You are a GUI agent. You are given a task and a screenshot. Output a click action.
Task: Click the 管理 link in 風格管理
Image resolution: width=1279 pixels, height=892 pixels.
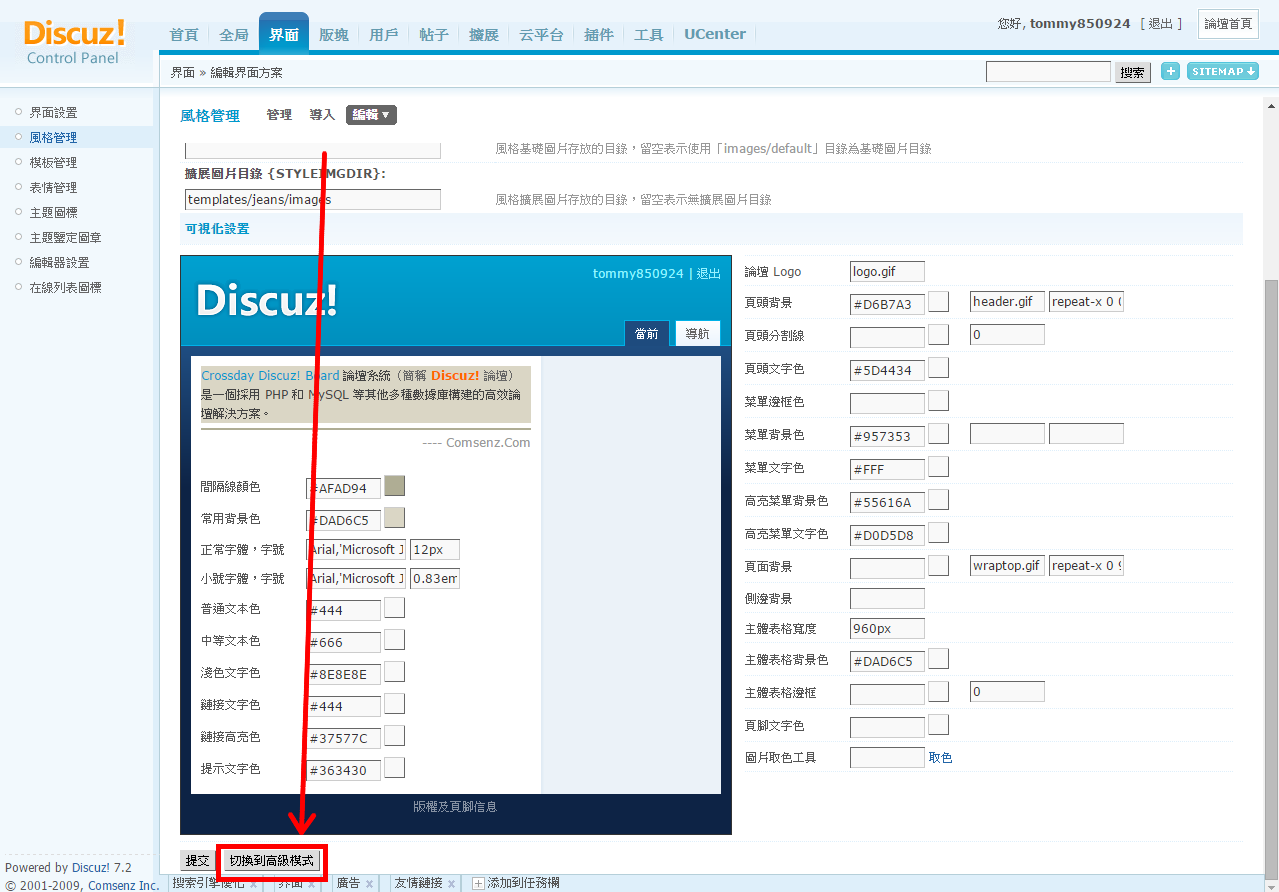click(x=279, y=115)
